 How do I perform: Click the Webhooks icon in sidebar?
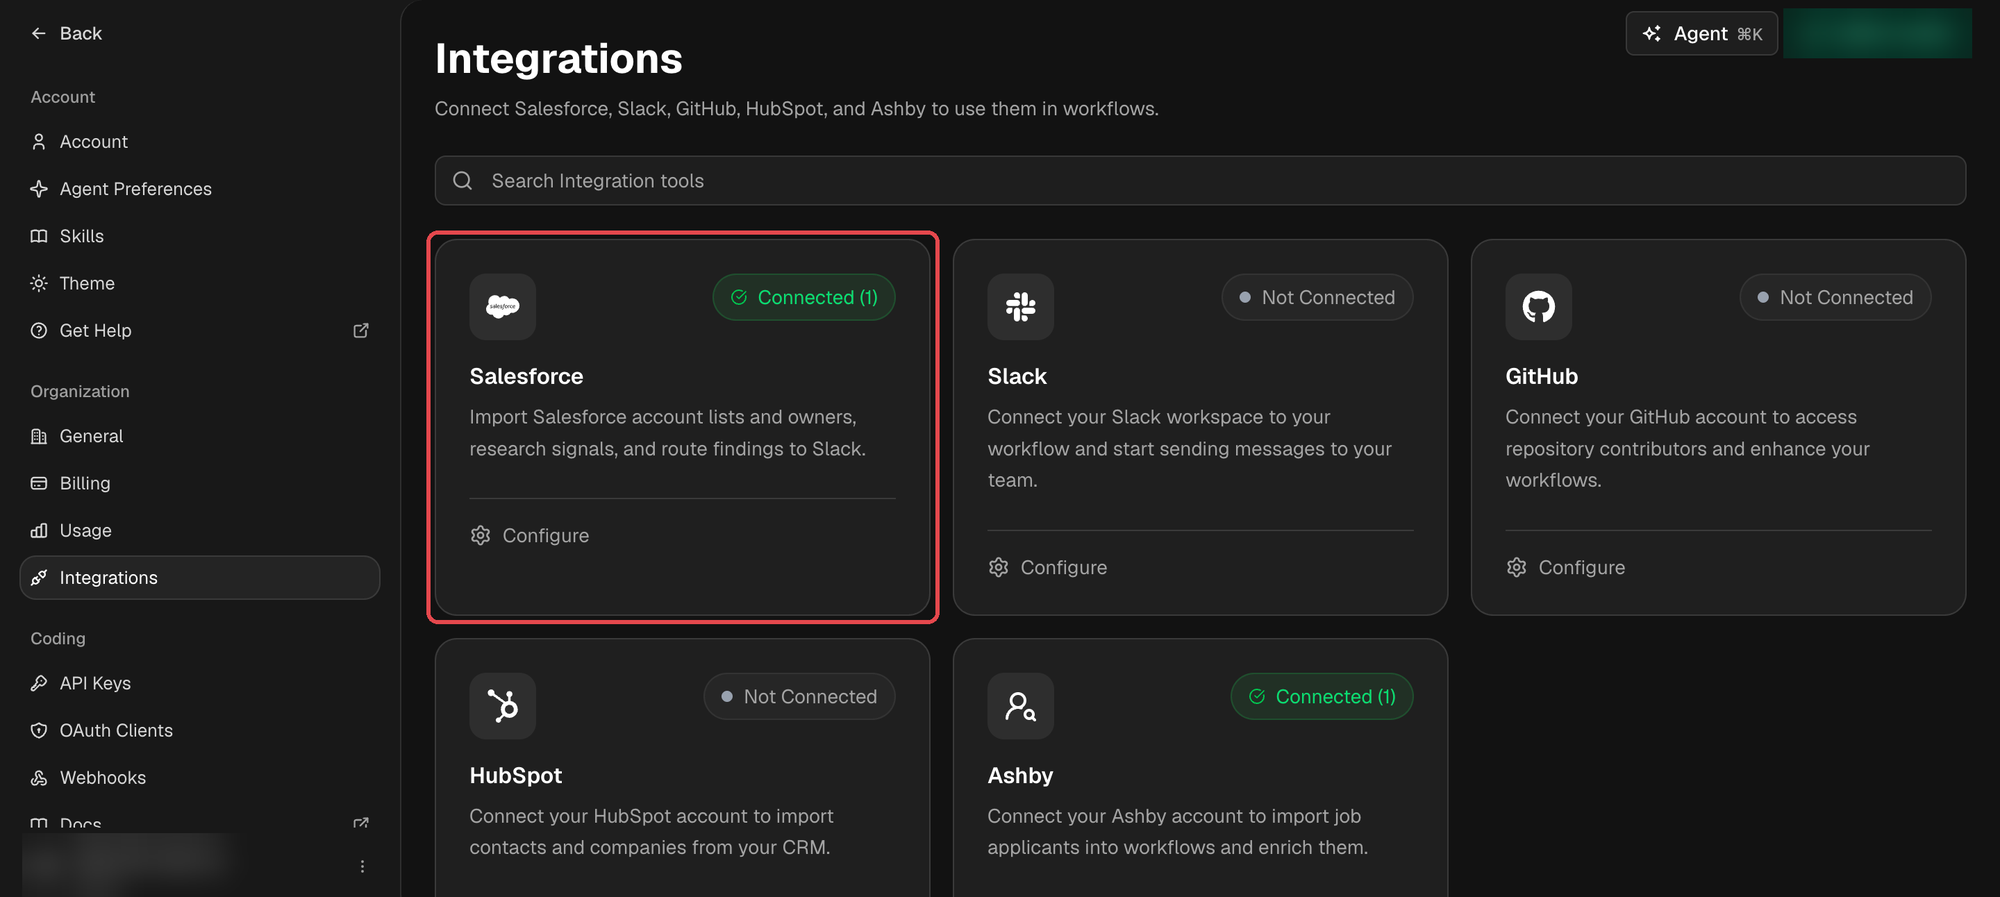click(39, 779)
